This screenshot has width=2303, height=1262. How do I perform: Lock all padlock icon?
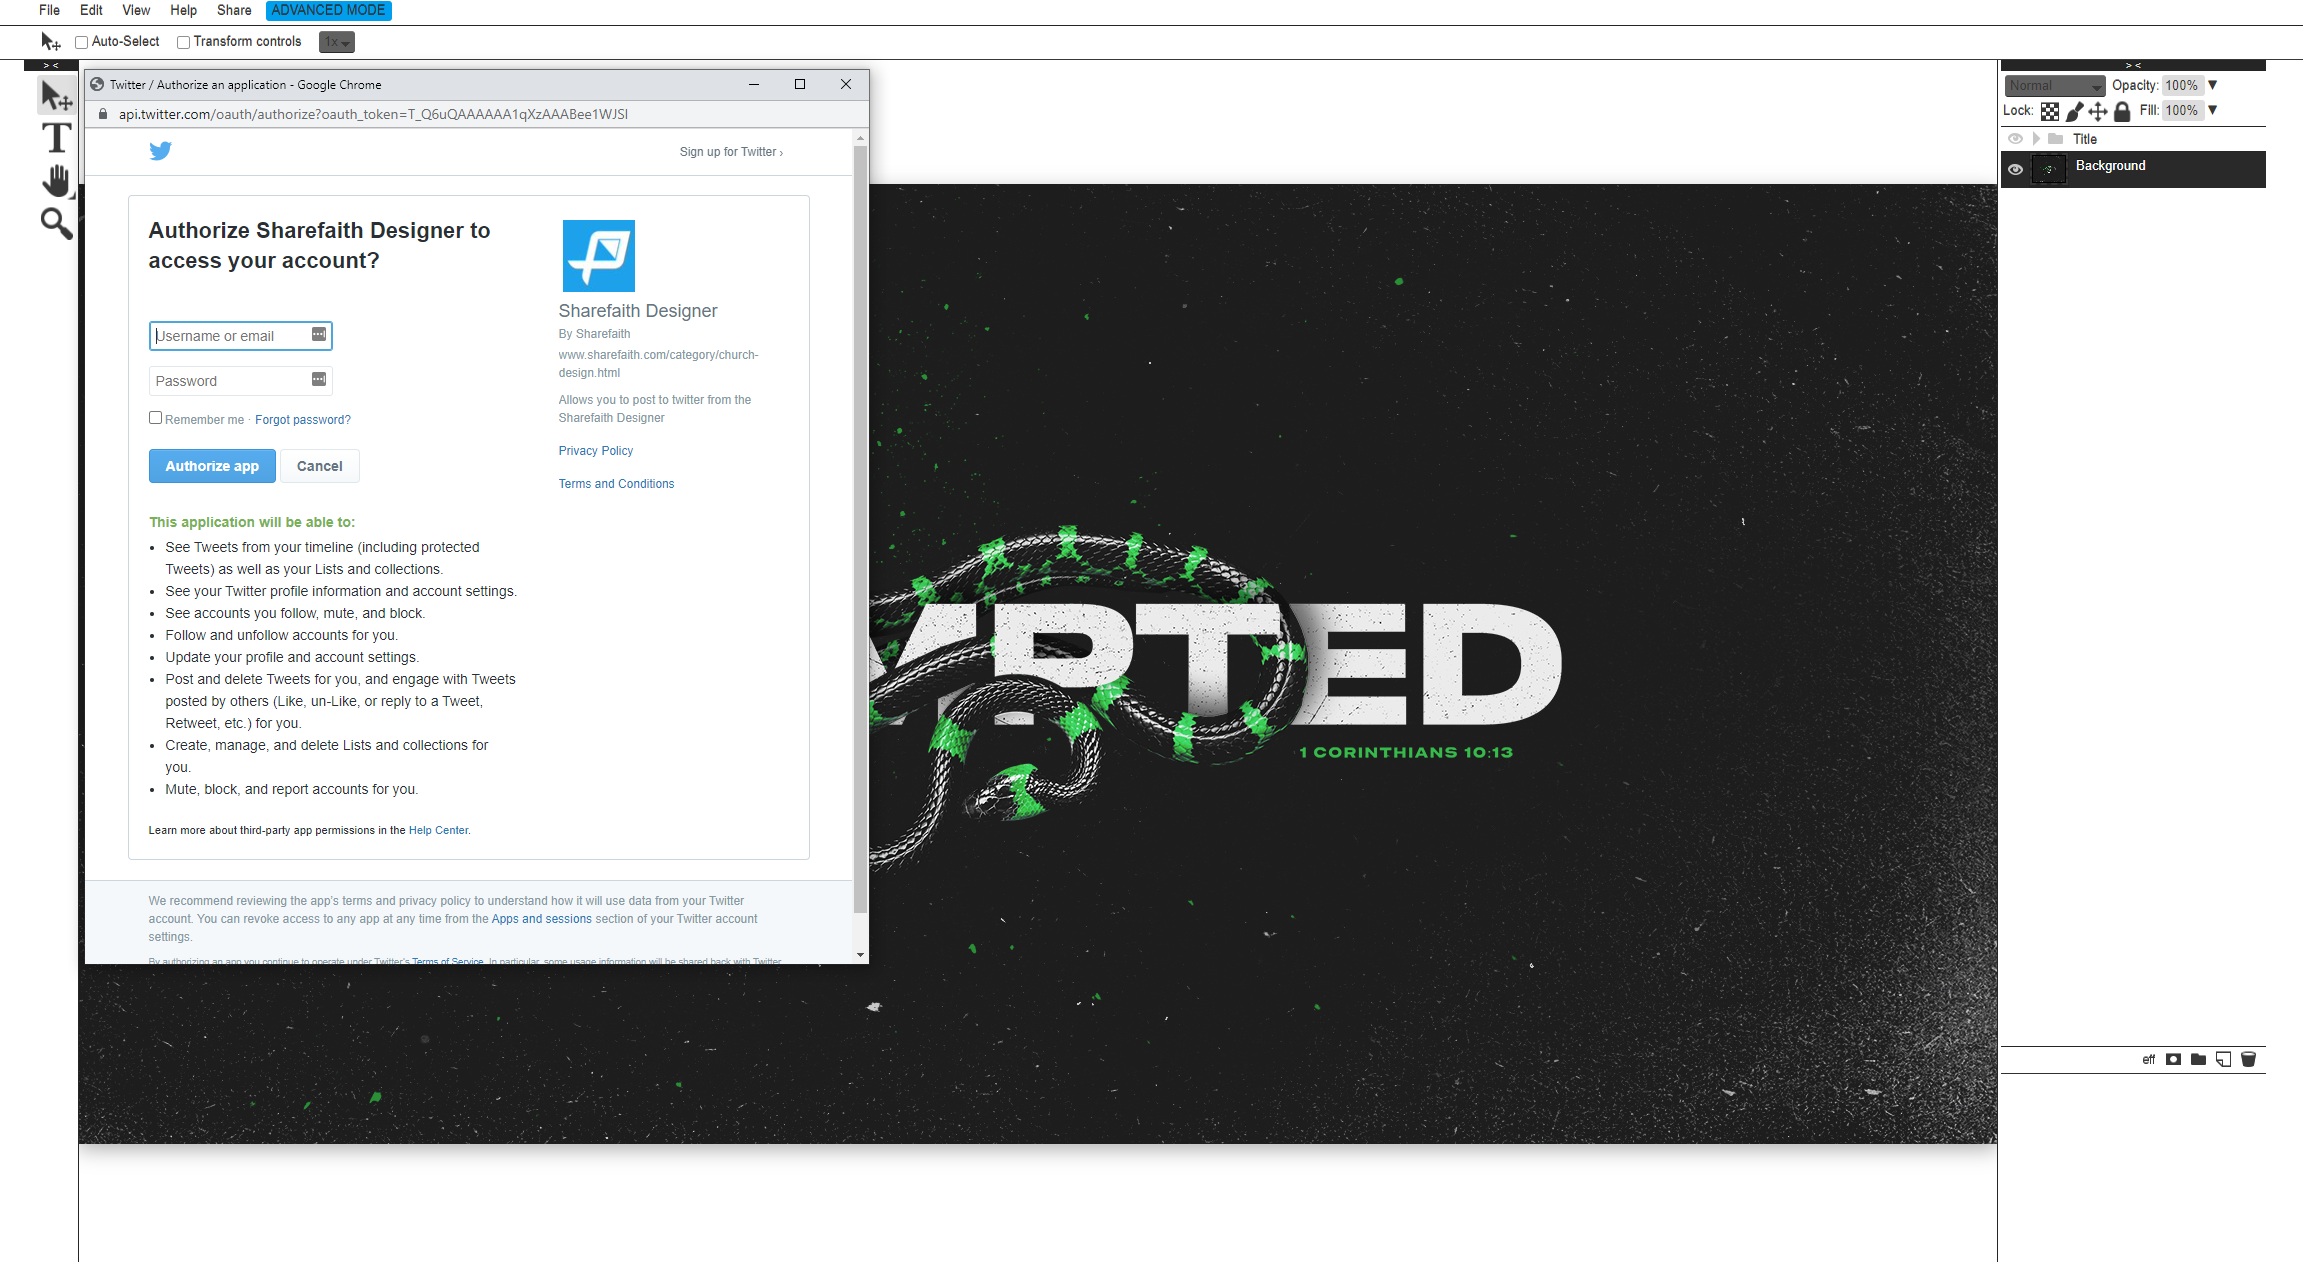tap(2122, 111)
